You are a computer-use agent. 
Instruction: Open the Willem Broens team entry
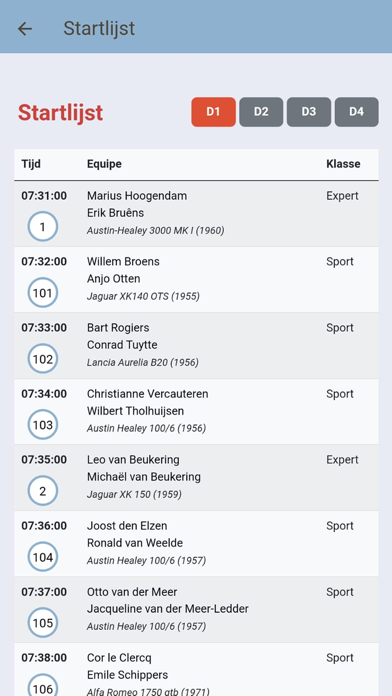tap(196, 279)
